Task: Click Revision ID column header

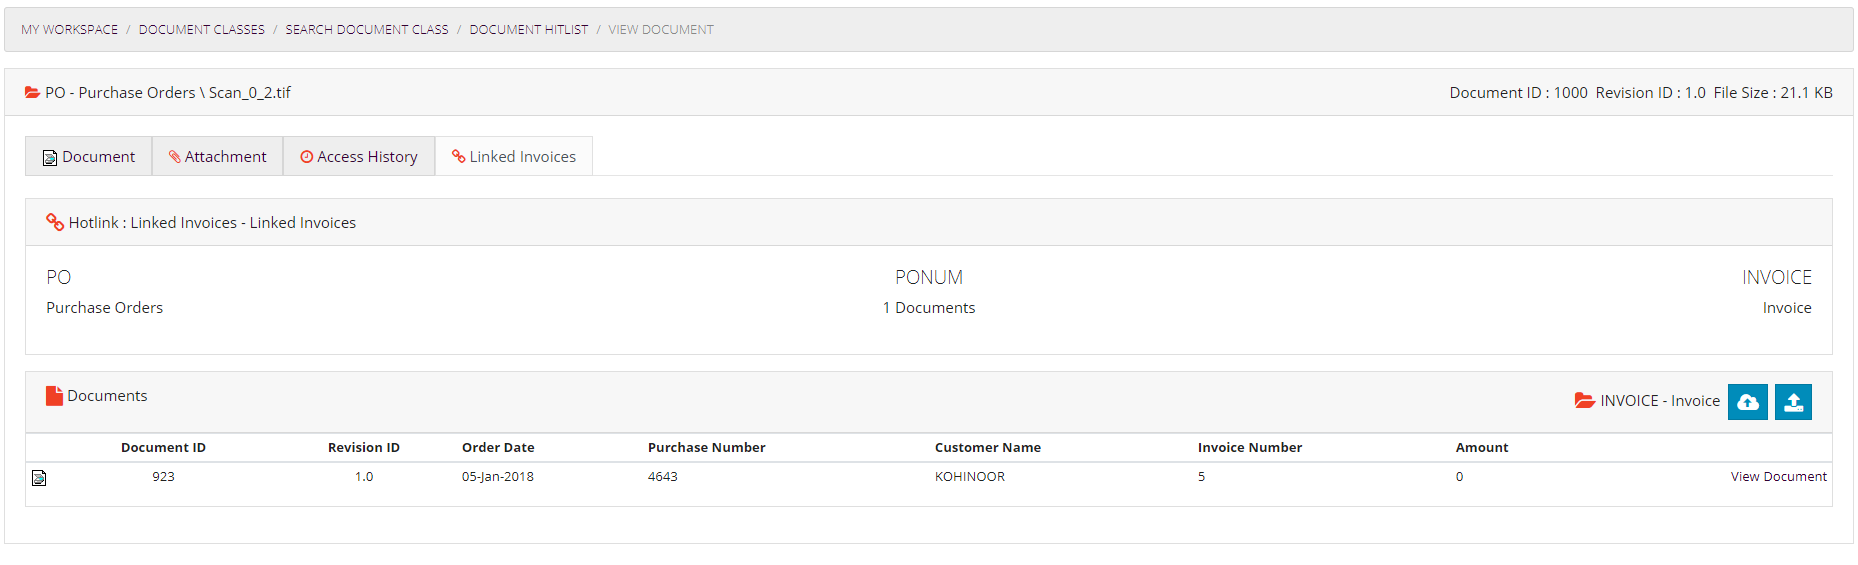Action: [x=364, y=448]
